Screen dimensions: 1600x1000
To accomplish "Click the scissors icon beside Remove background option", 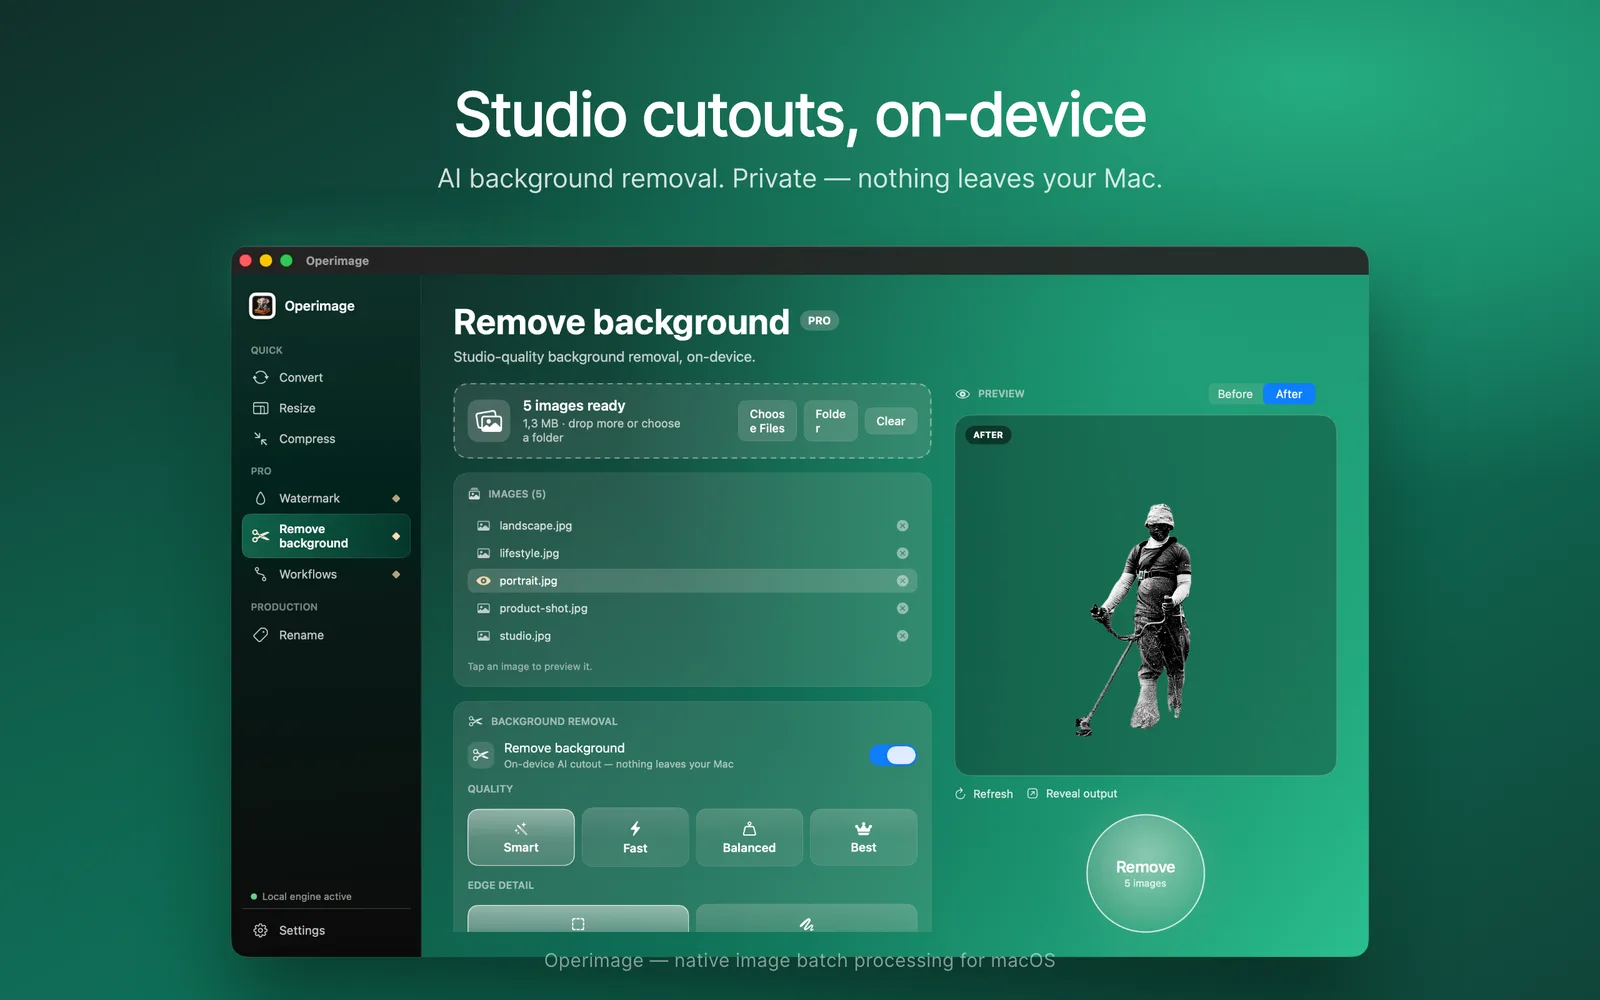I will coord(480,755).
